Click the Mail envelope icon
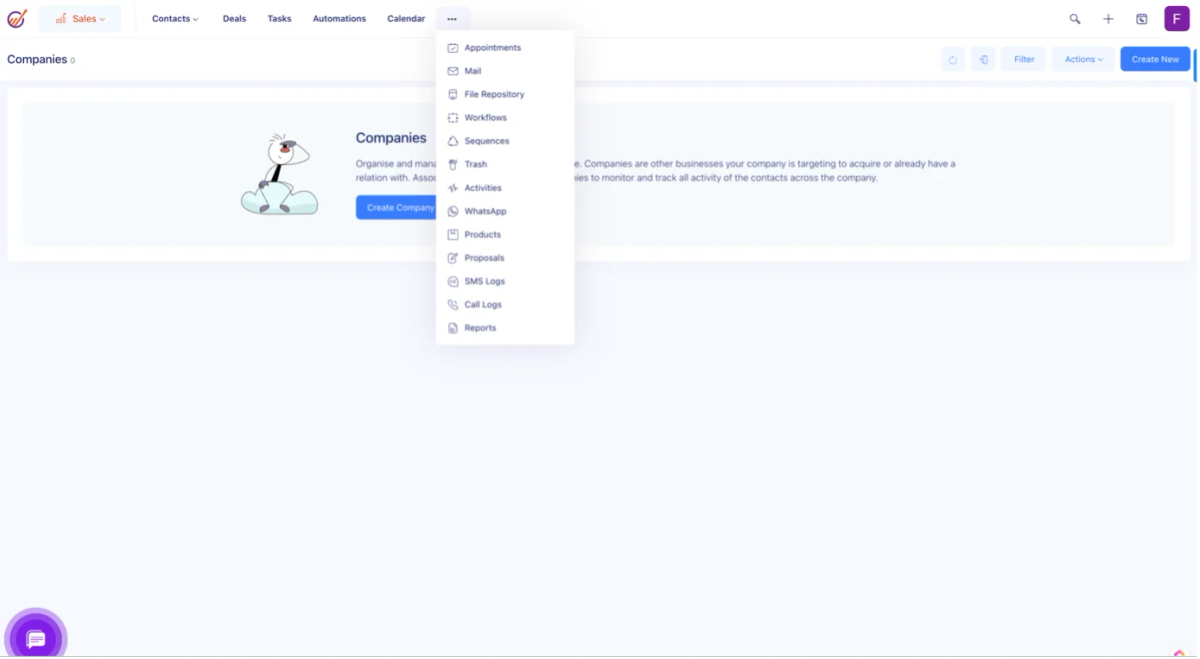The width and height of the screenshot is (1200, 659). 453,71
